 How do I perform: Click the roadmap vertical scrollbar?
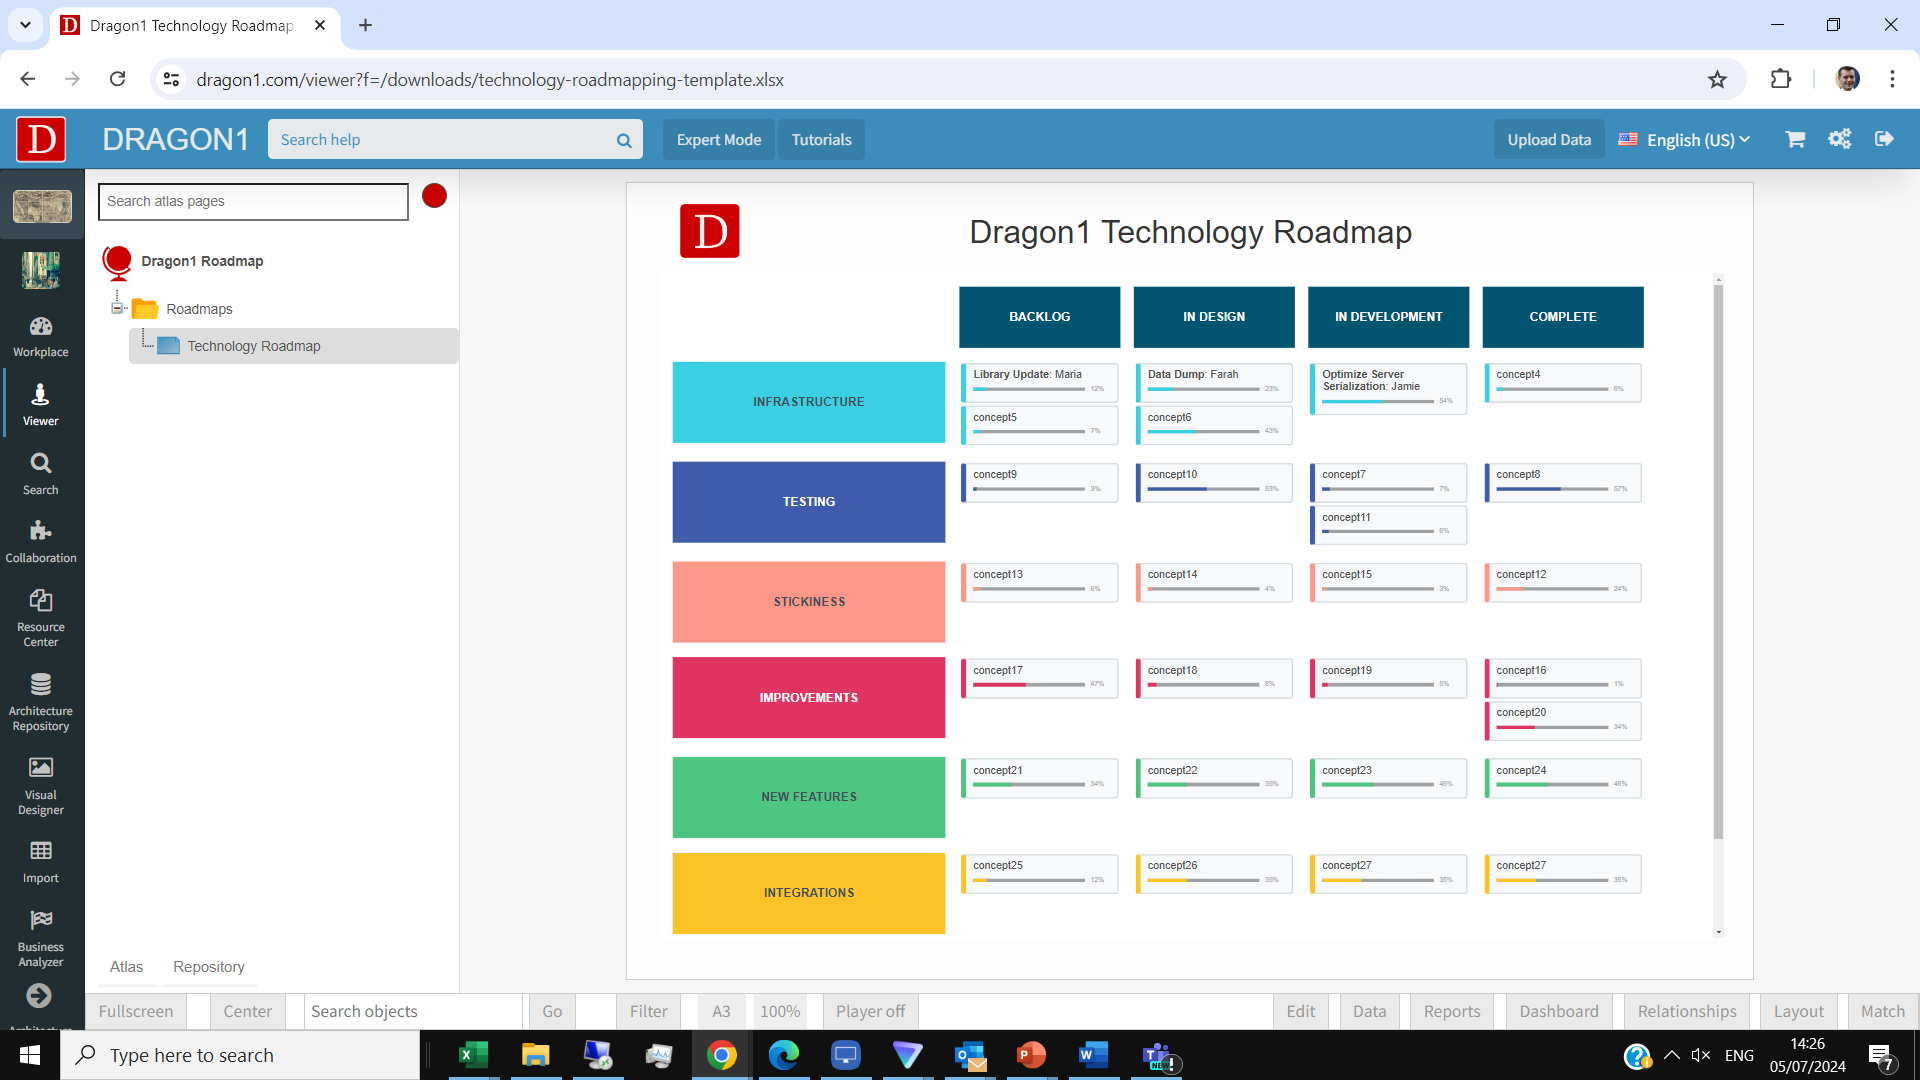point(1718,560)
